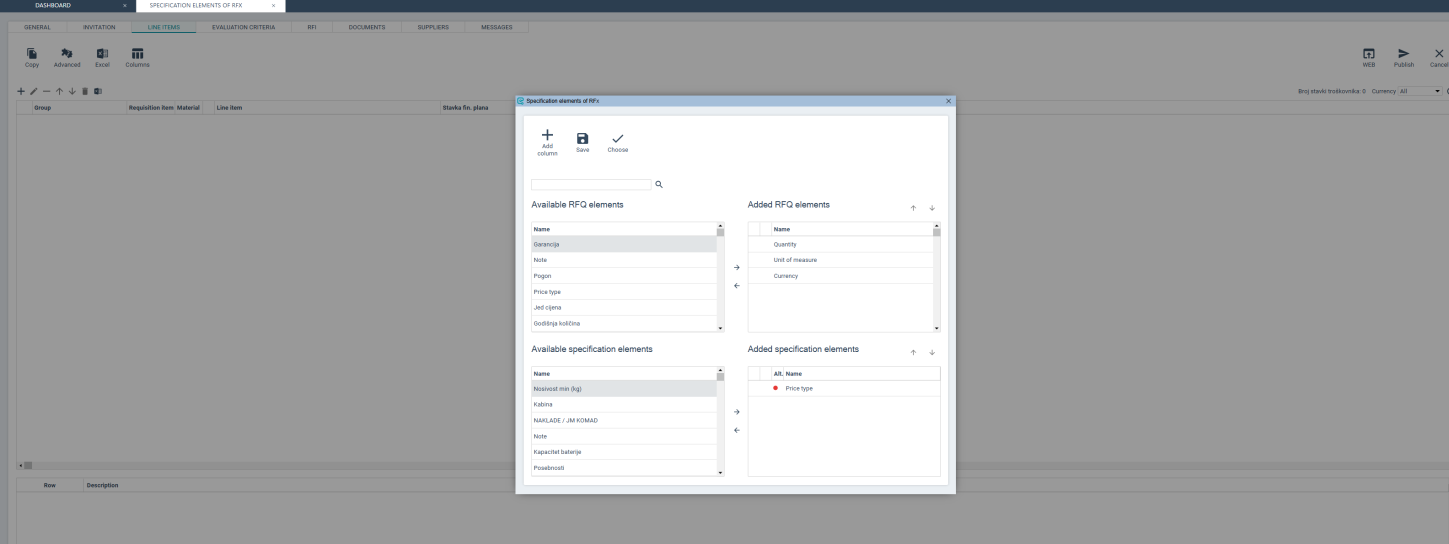The height and width of the screenshot is (544, 1449).
Task: Open the Suppliers tab
Action: tap(433, 27)
